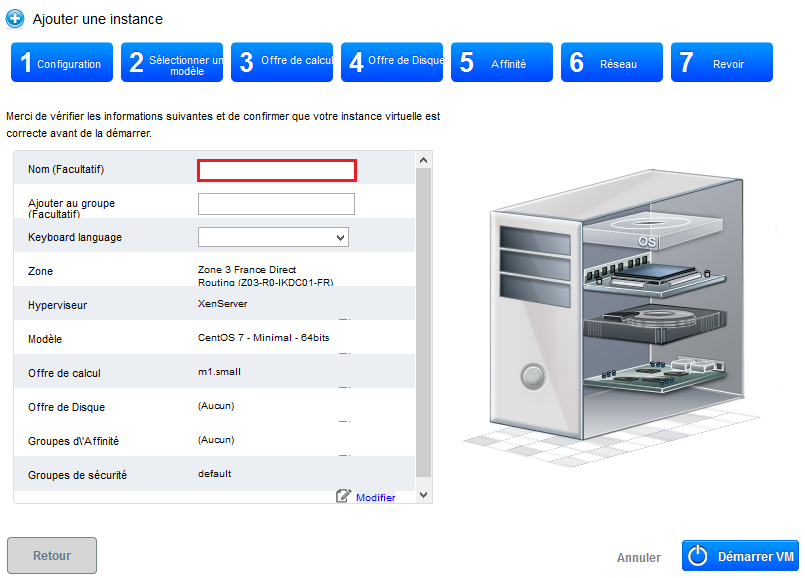Viewport: 805px width, 578px height.
Task: Click the scroll down arrow of review list
Action: click(422, 494)
